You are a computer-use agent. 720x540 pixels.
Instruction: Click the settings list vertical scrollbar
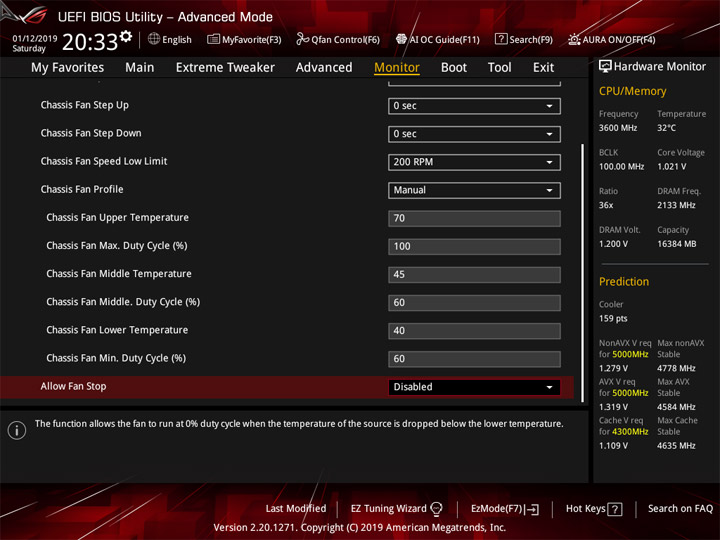(582, 273)
